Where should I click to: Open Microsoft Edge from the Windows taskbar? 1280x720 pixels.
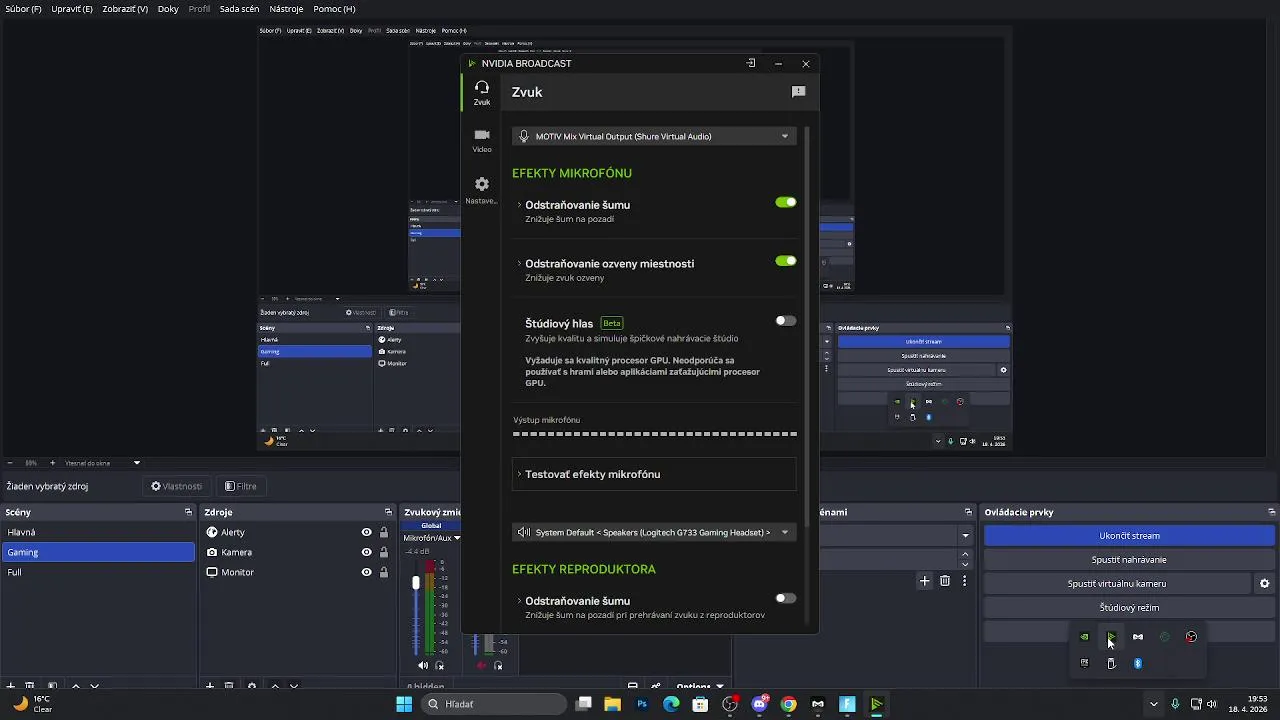coord(671,704)
